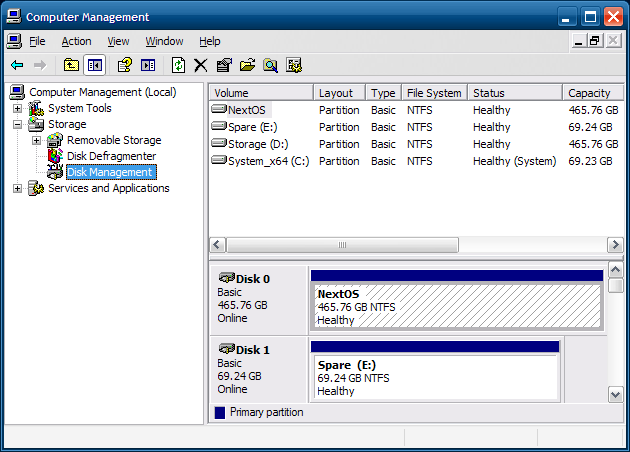This screenshot has width=630, height=452.
Task: Click the Computer Management title bar icon
Action: click(14, 17)
